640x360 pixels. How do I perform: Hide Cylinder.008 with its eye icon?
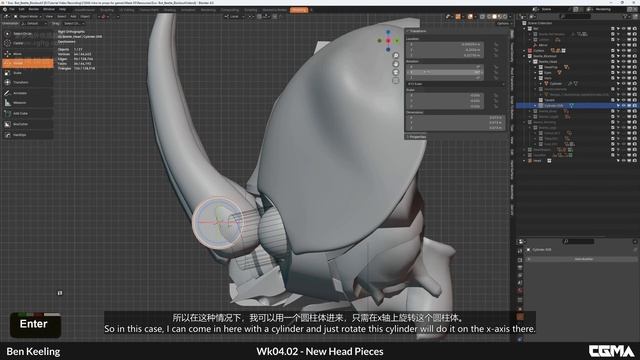click(x=623, y=106)
